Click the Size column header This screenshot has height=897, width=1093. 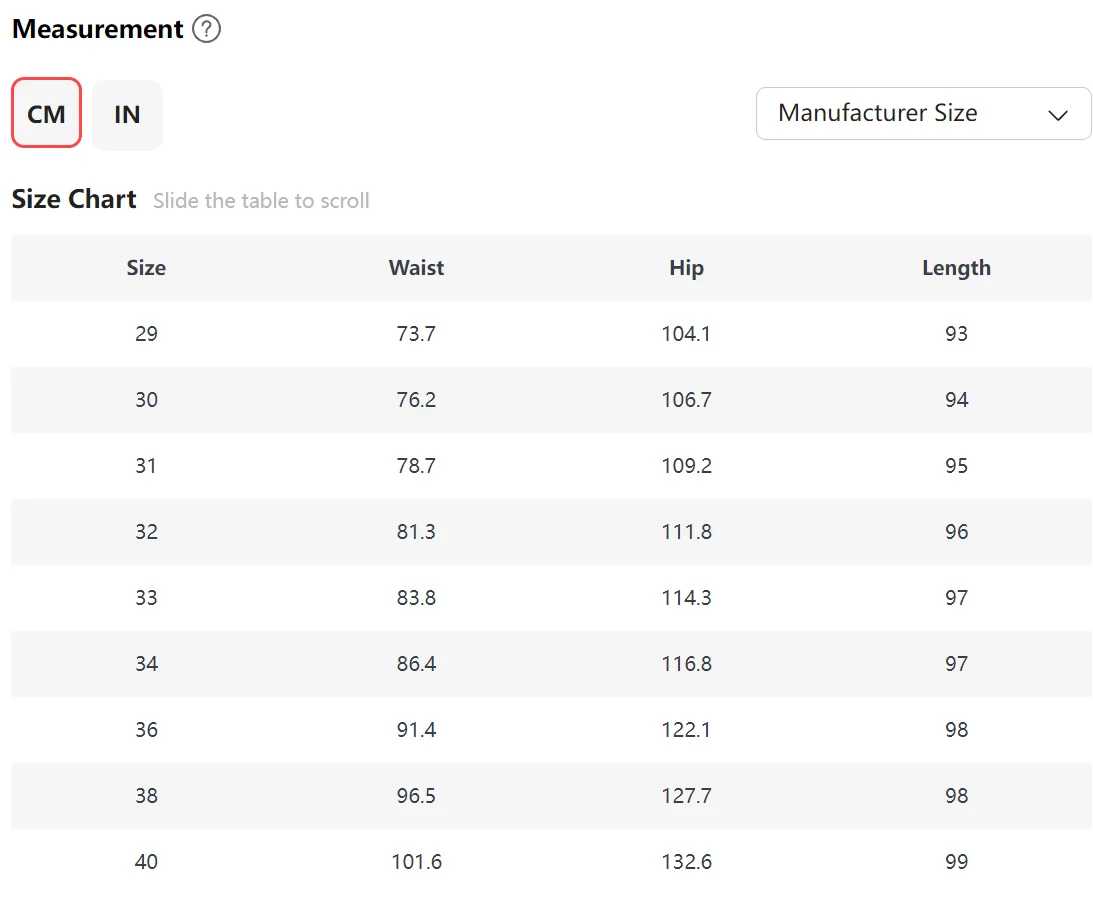[146, 268]
